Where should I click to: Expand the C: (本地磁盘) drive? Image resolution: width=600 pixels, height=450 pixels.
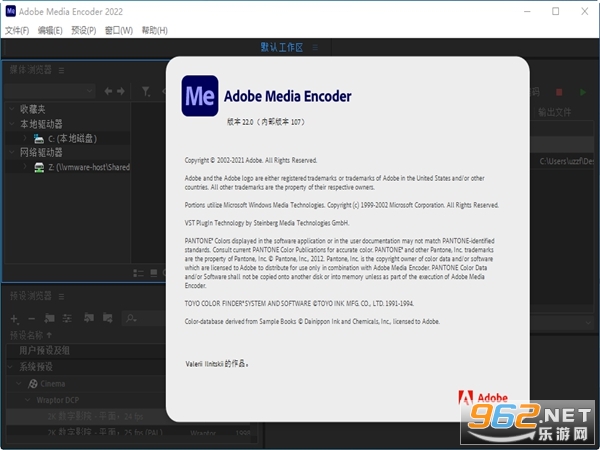click(x=25, y=138)
